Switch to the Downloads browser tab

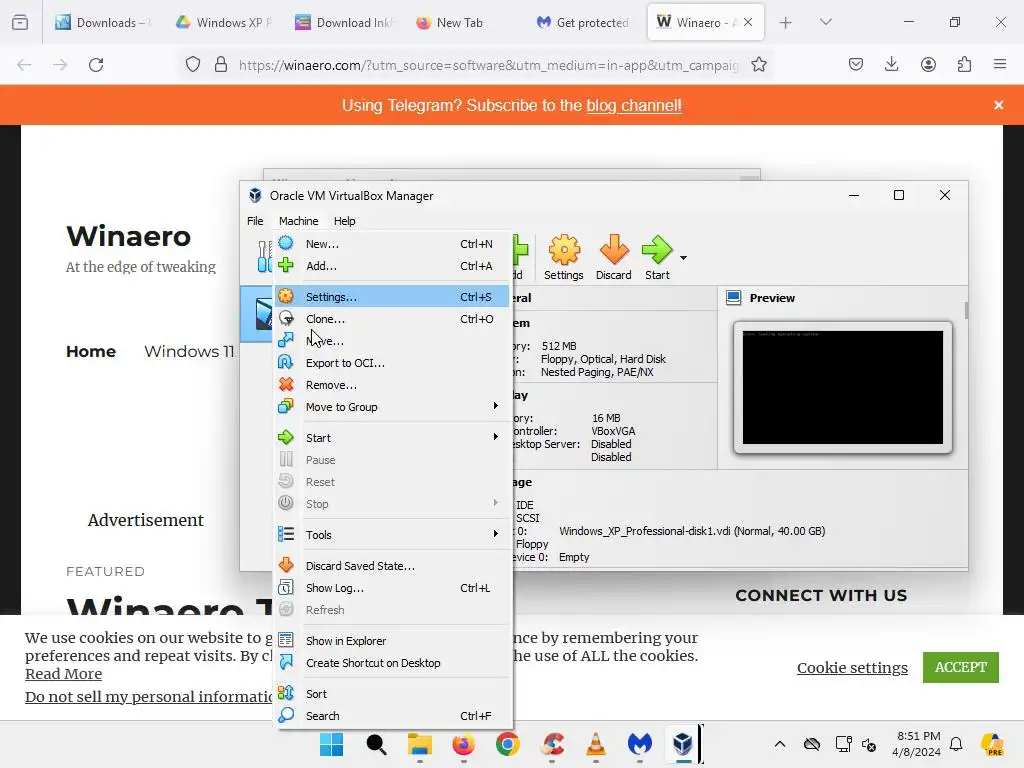104,22
